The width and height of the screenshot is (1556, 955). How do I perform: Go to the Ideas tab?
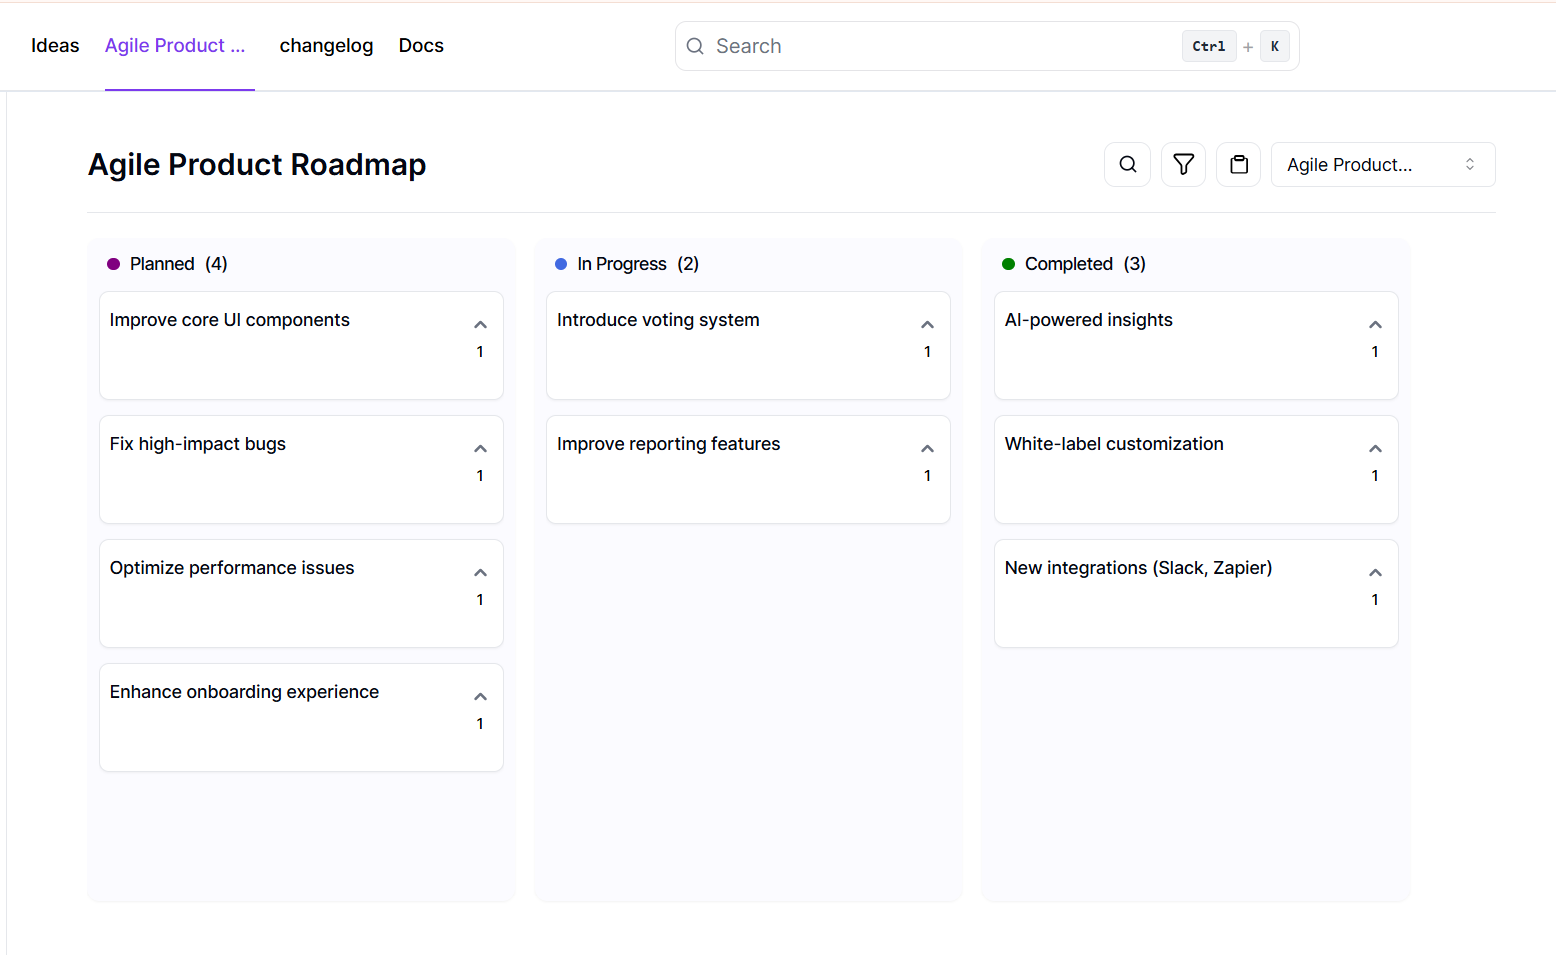[55, 46]
